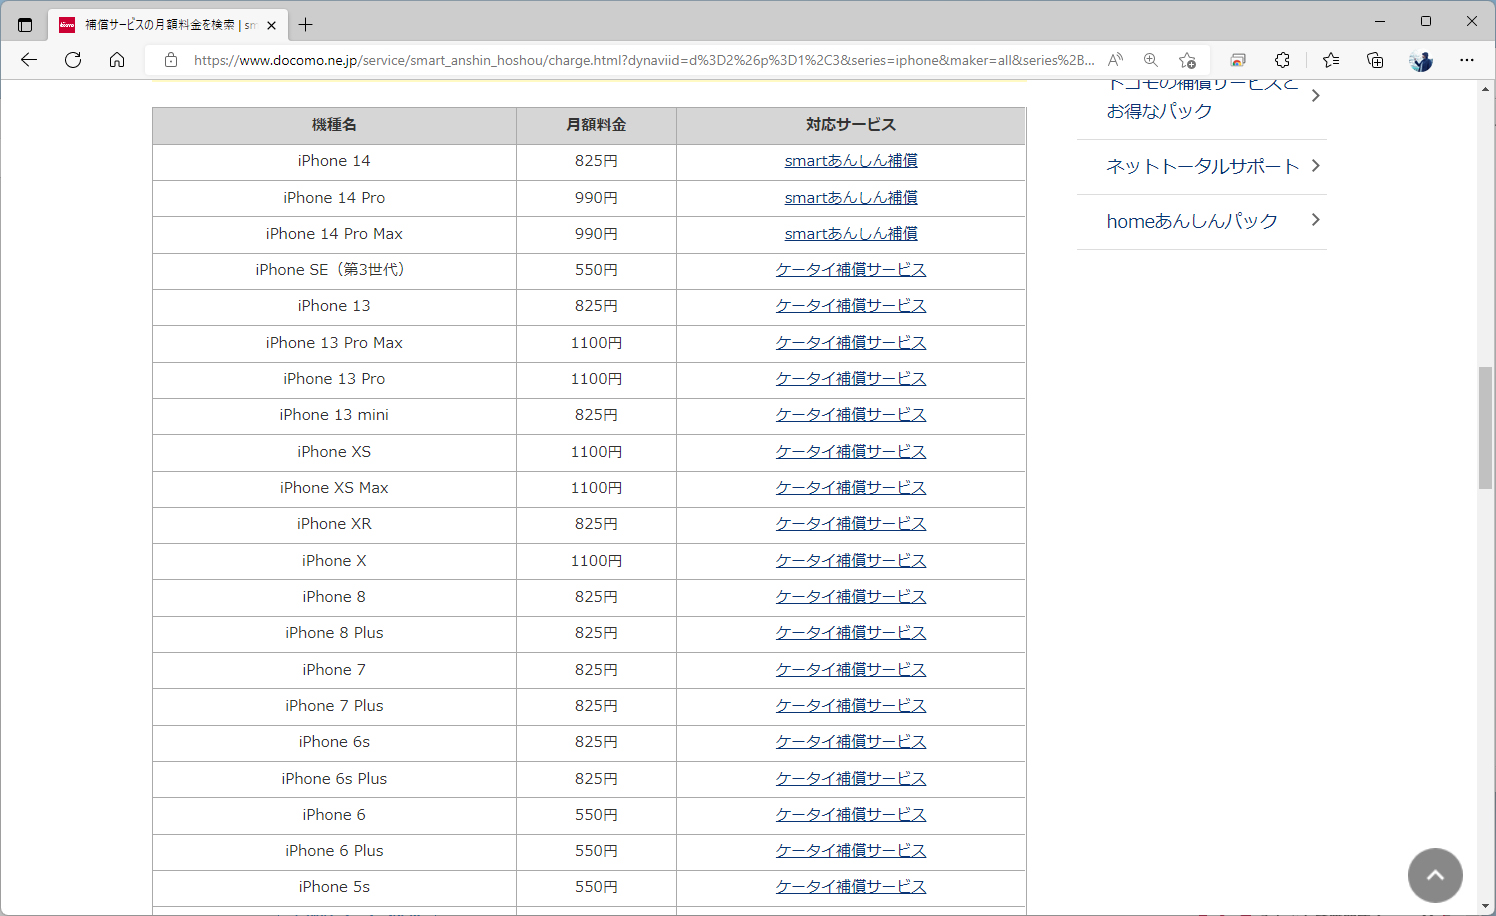Screen dimensions: 1496x916
Task: Click chevron beside お得なパック
Action: pyautogui.click(x=1316, y=96)
